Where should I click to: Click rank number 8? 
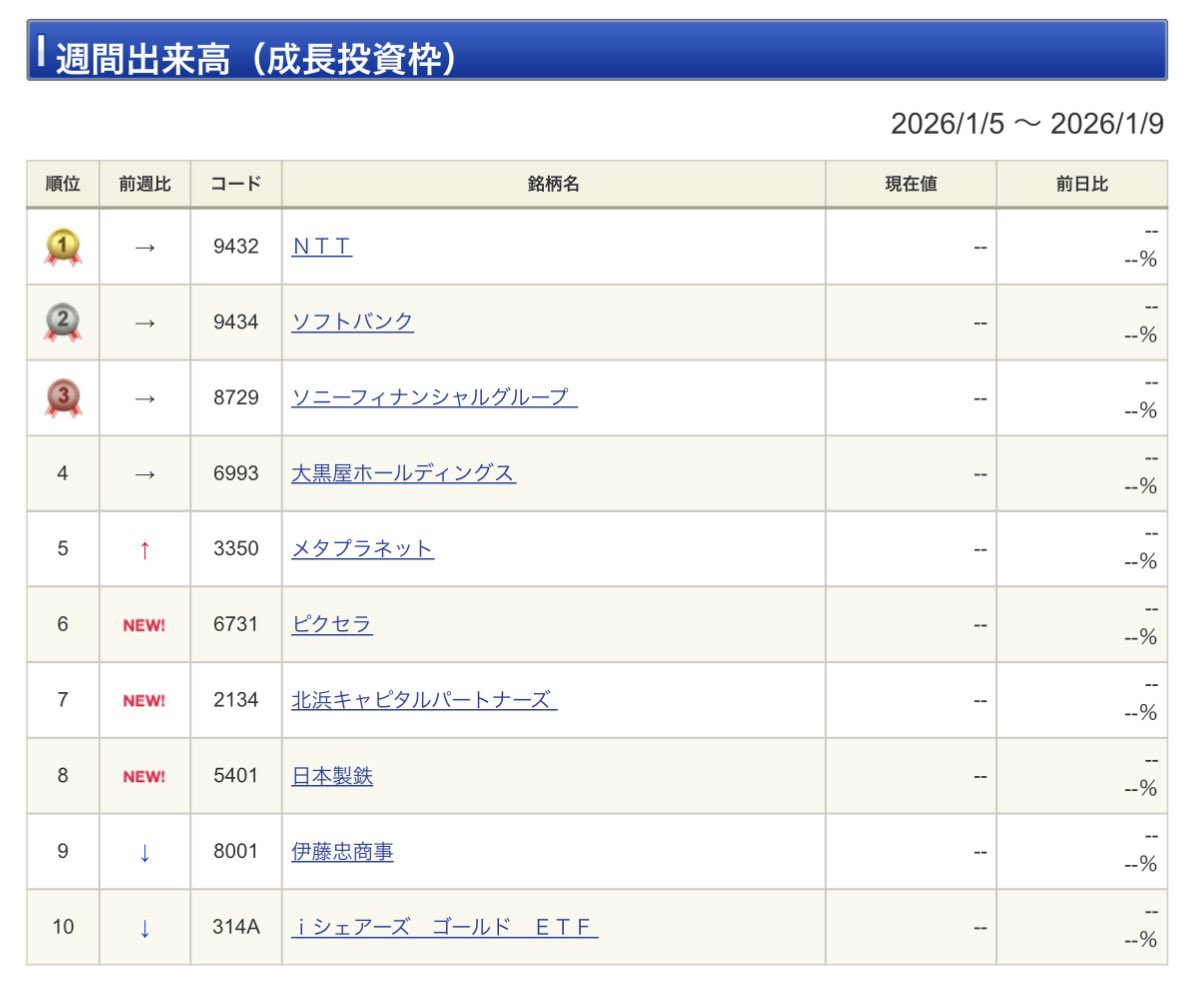(63, 775)
